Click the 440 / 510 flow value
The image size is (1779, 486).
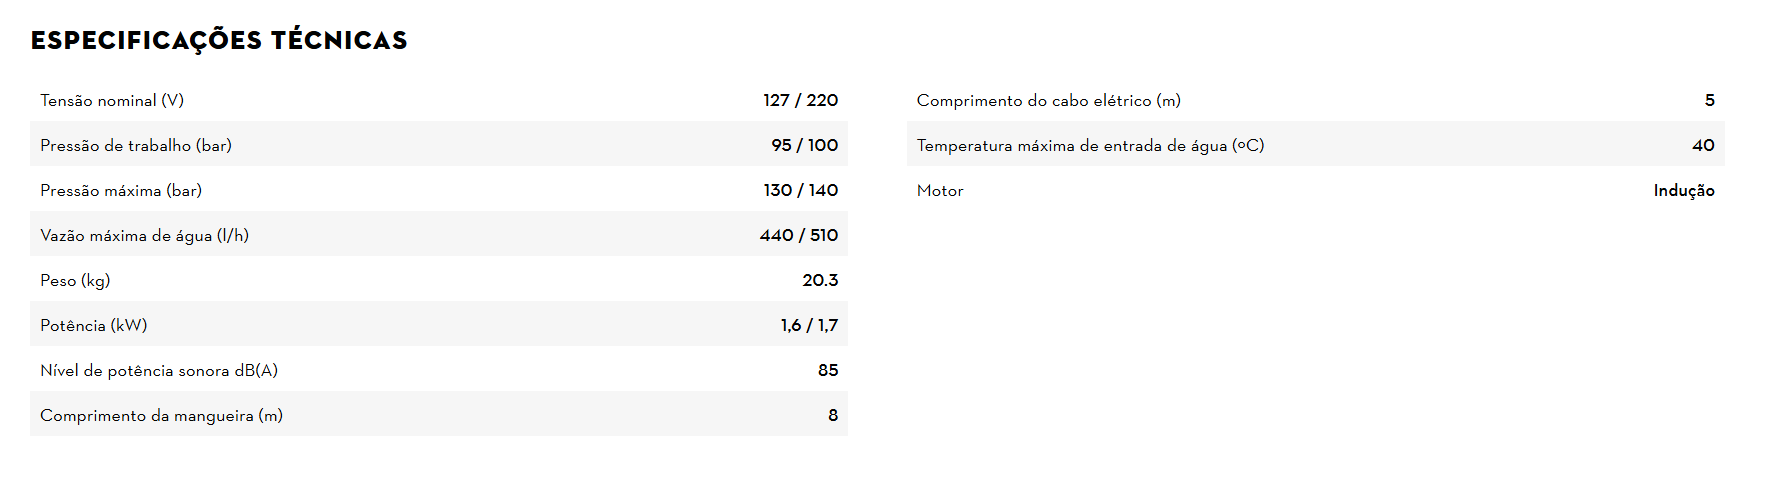tap(798, 235)
